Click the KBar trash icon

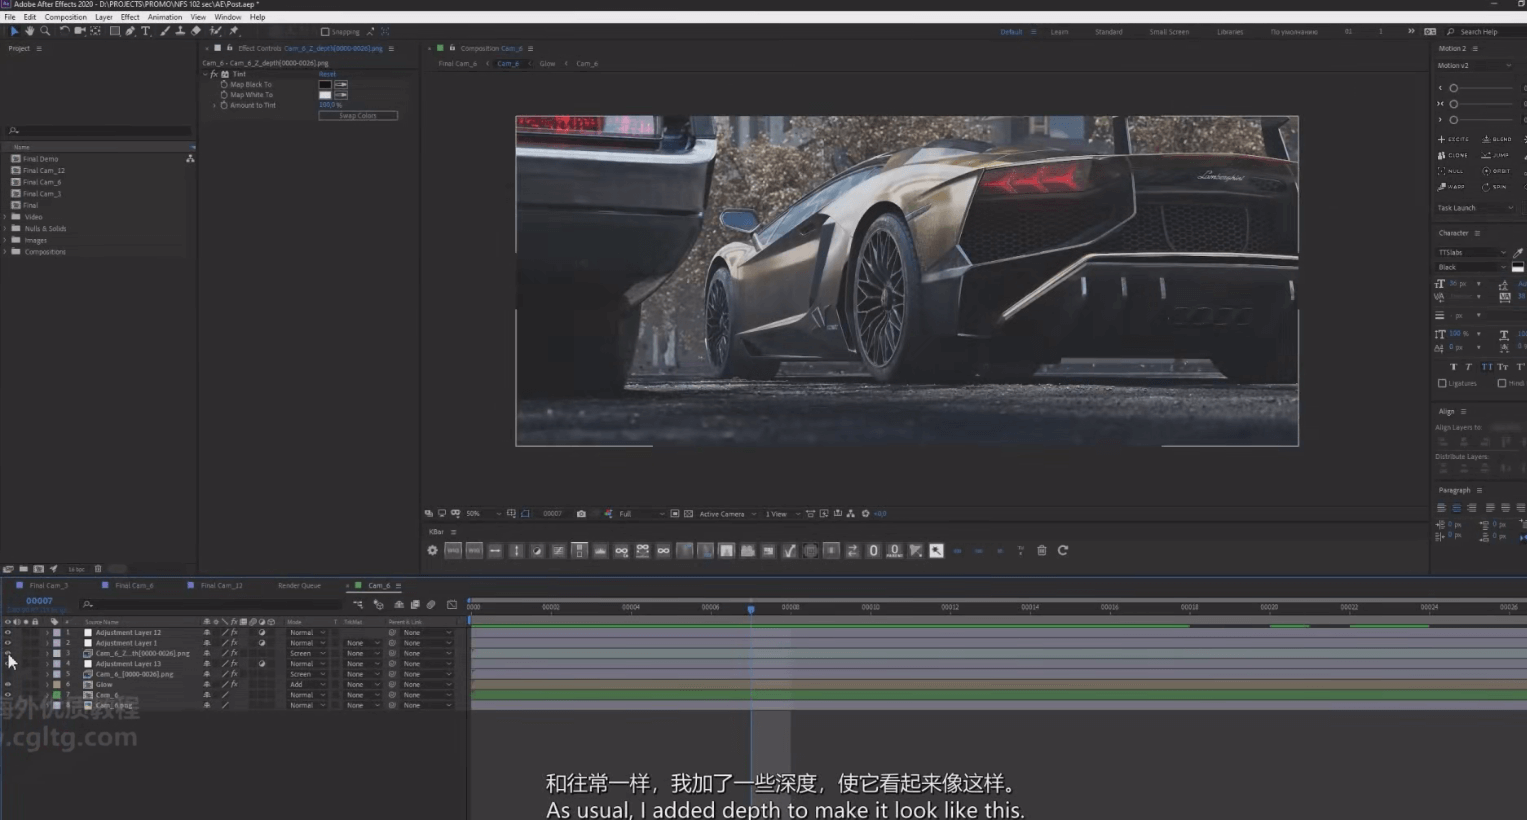click(1041, 550)
